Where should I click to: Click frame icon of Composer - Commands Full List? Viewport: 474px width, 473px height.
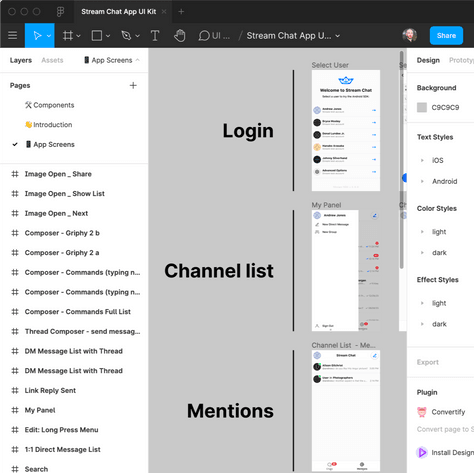tap(15, 312)
